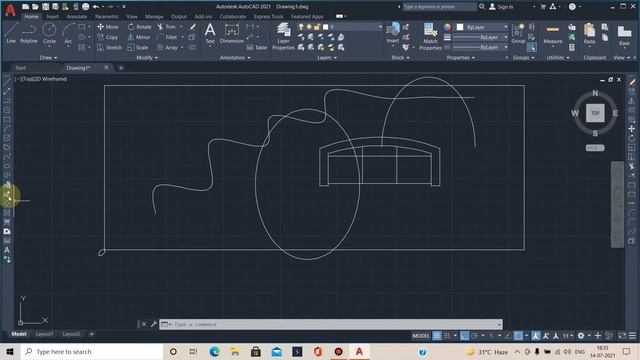Screen dimensions: 640x360
Task: Open Layer Properties manager
Action: click(x=283, y=37)
